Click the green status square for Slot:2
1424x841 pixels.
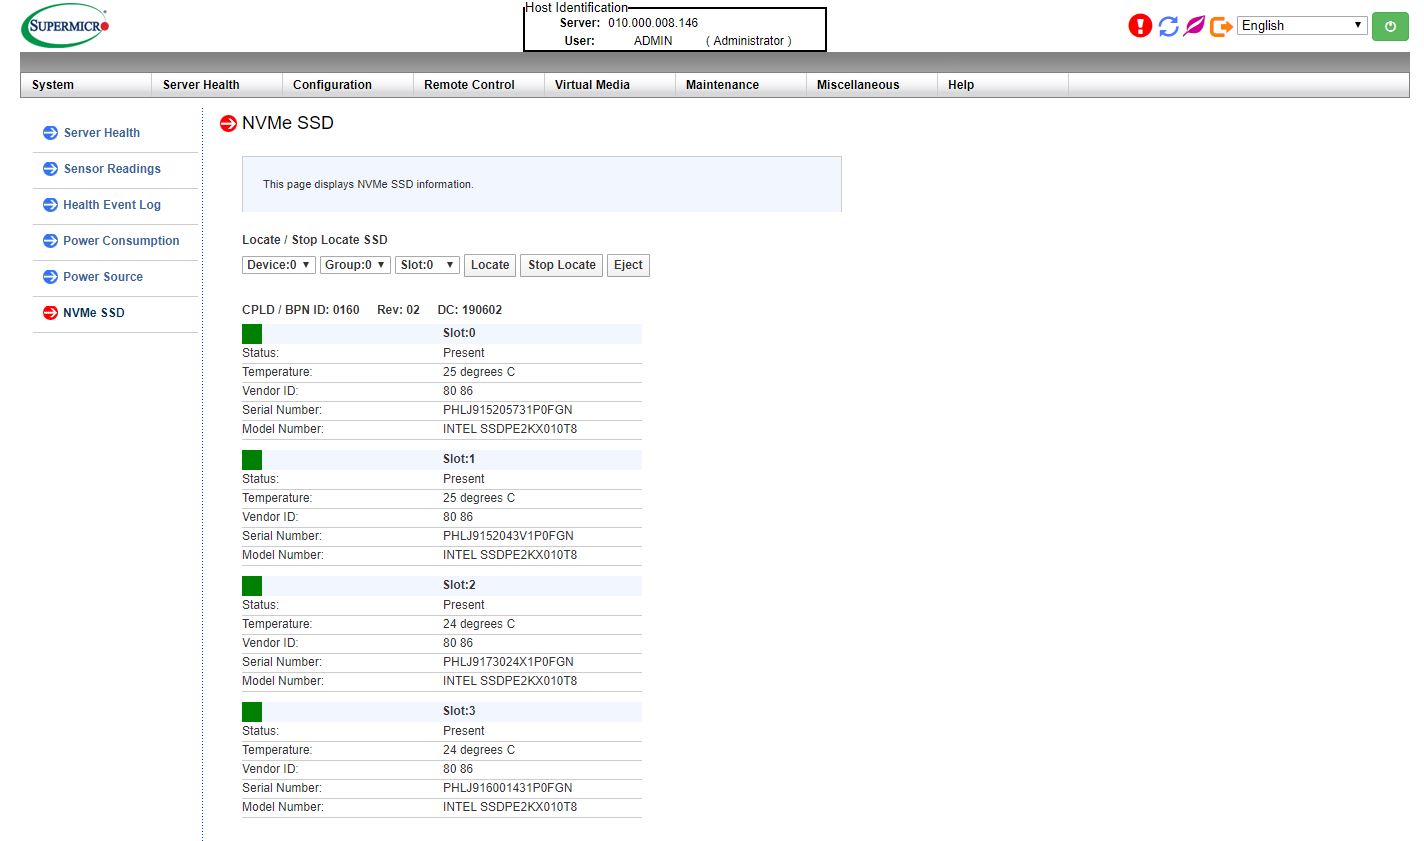pyautogui.click(x=252, y=586)
